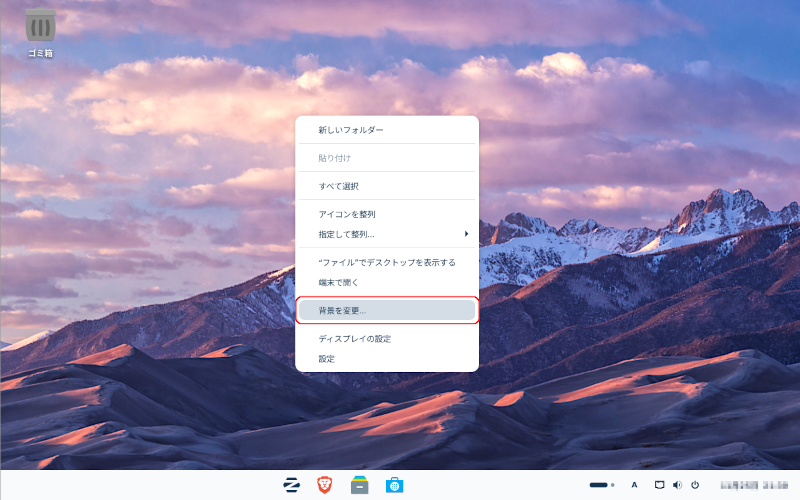The height and width of the screenshot is (500, 800).
Task: Expand the 指定して整列... submenu
Action: click(x=387, y=234)
